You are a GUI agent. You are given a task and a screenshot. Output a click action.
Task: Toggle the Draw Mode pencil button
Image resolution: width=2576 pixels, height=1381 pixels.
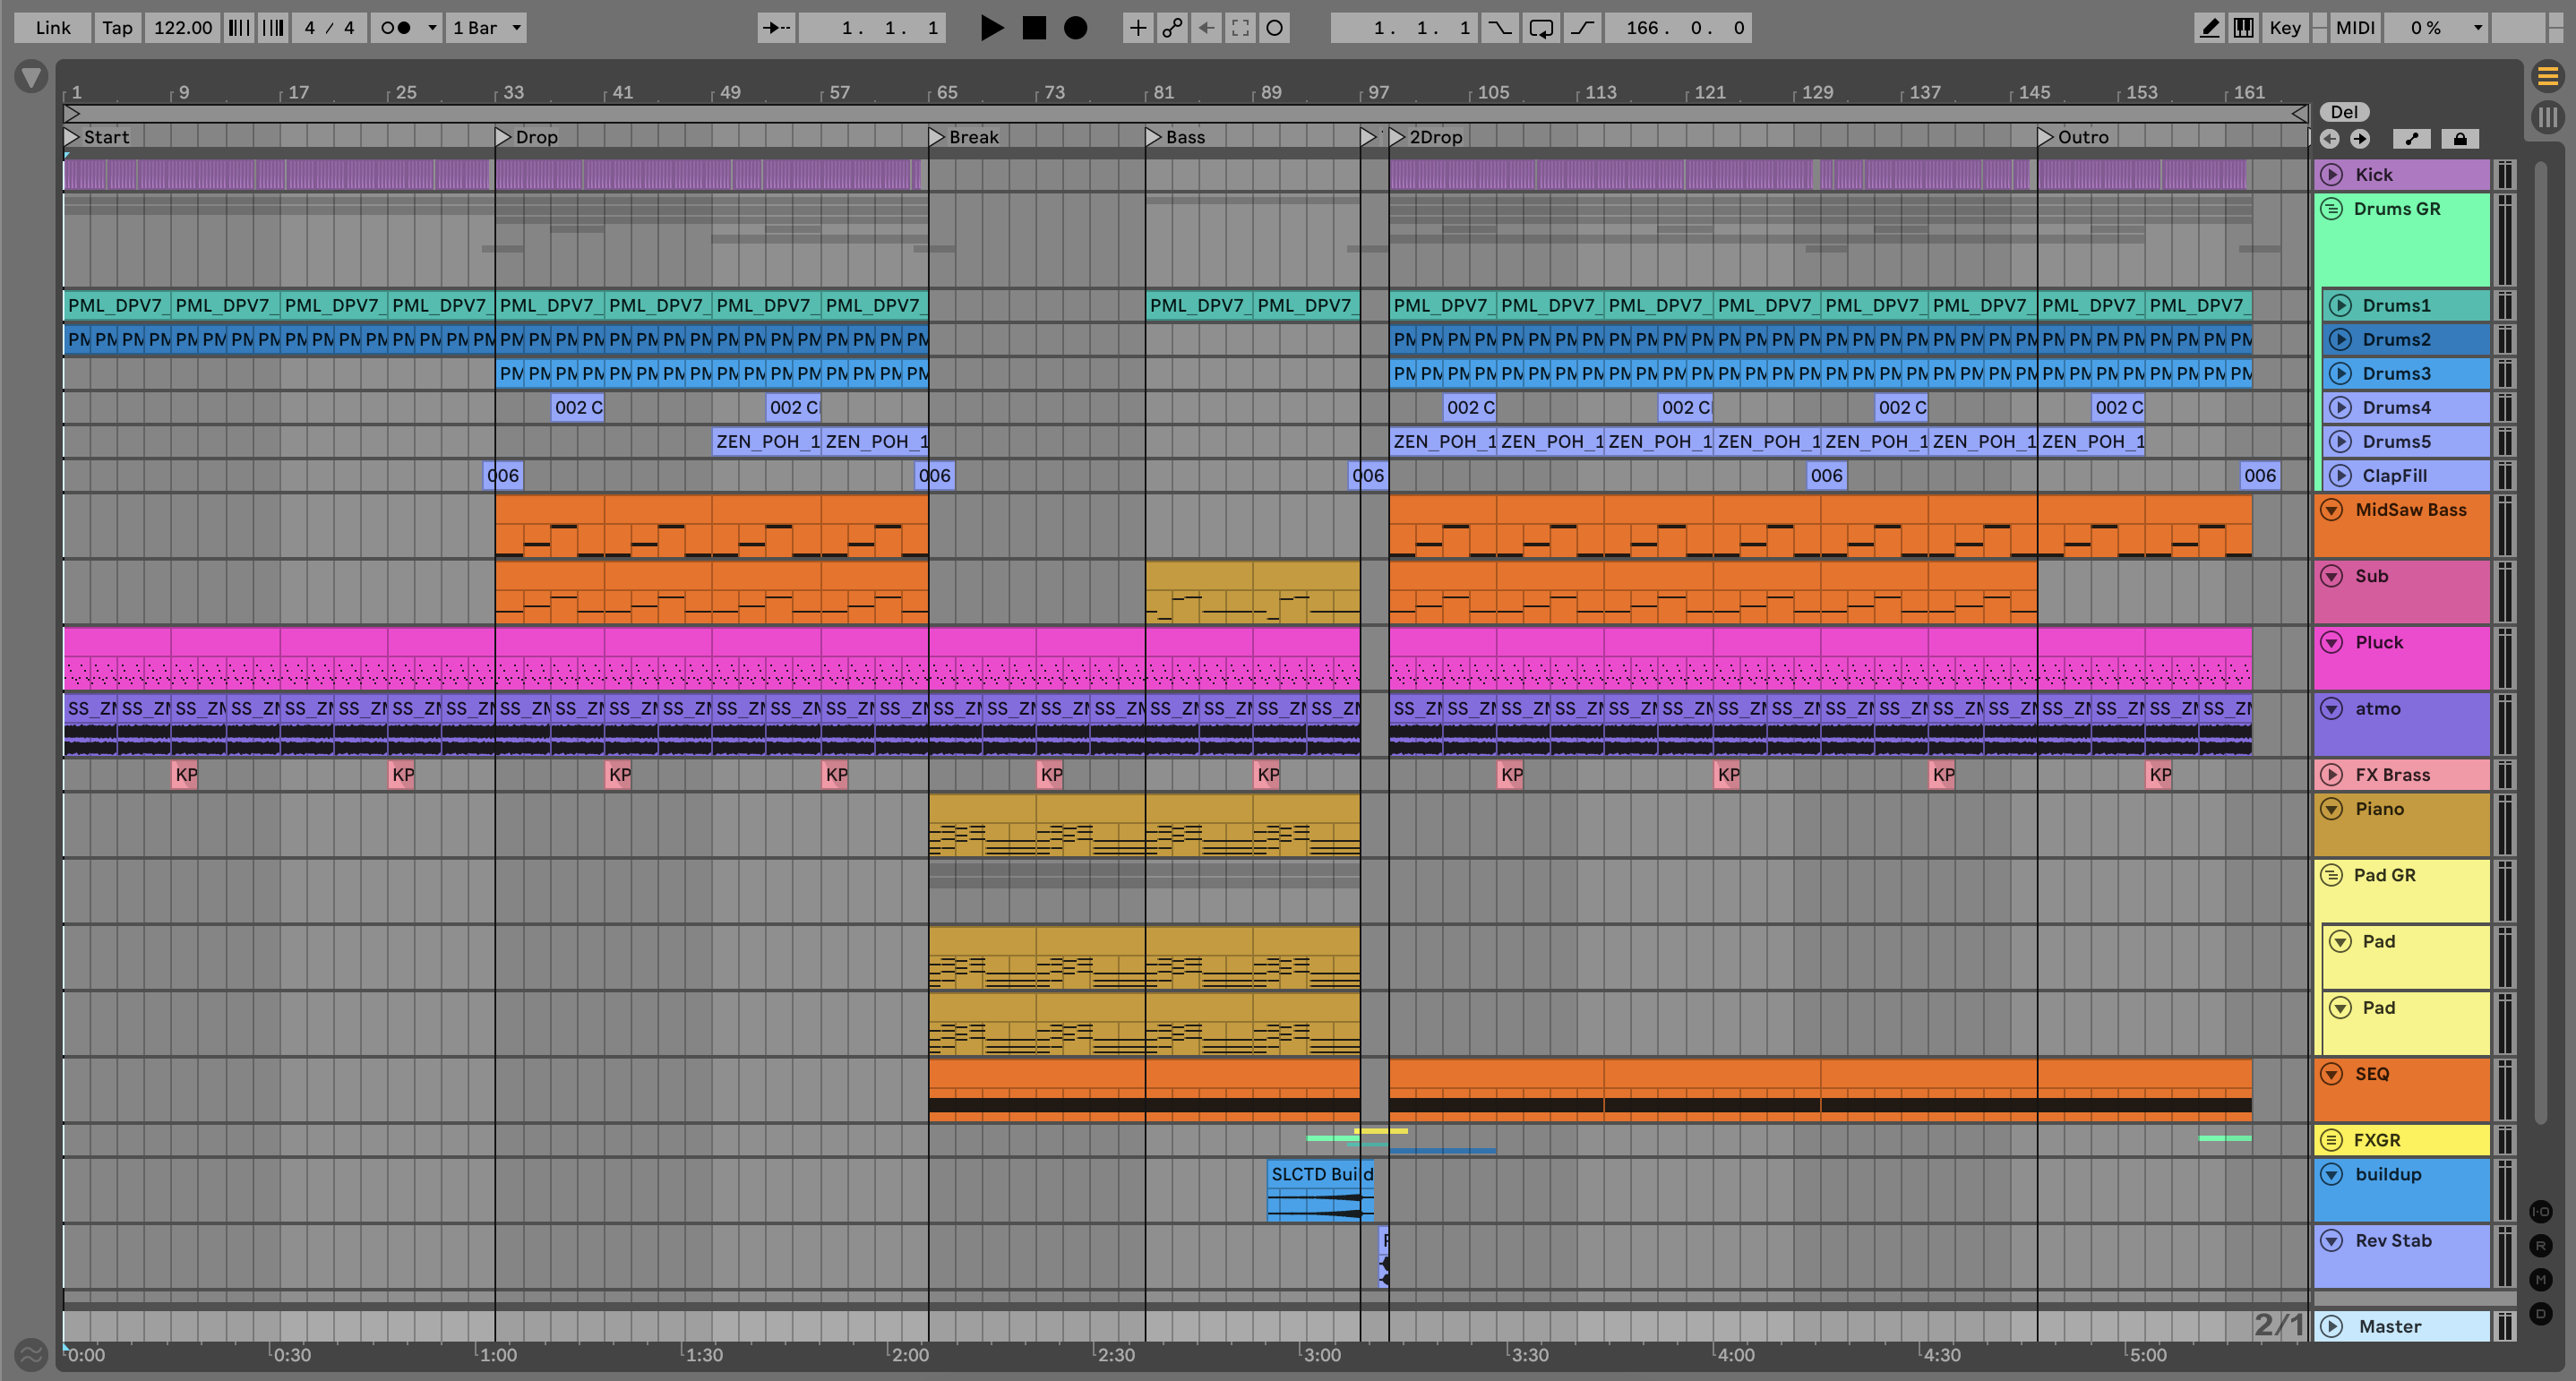point(2209,28)
